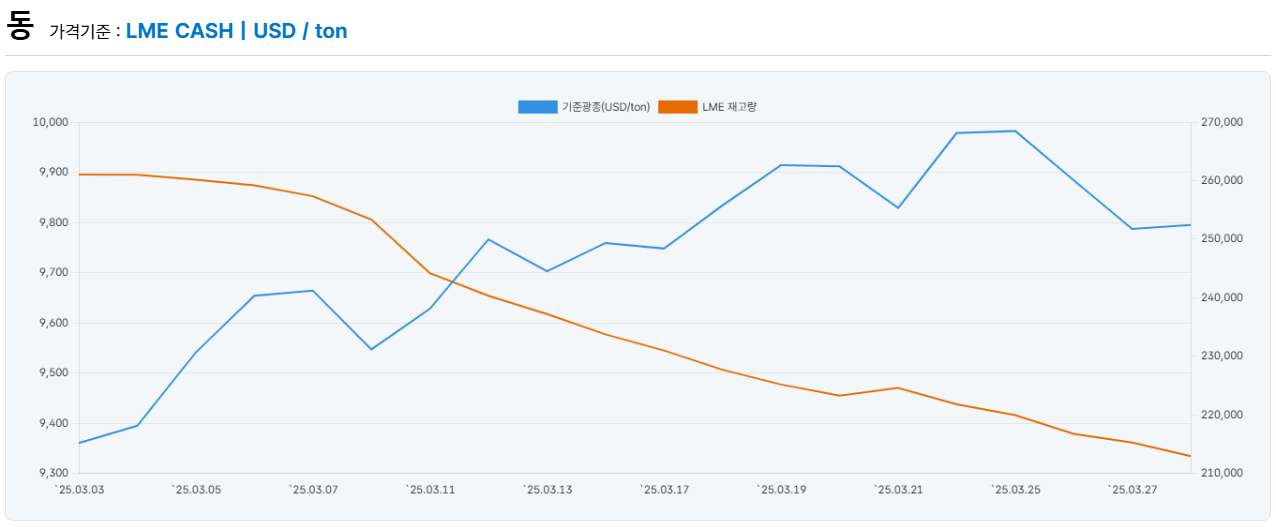This screenshot has width=1276, height=527.
Task: Click the blue 기준광종 legend color box
Action: (x=538, y=107)
